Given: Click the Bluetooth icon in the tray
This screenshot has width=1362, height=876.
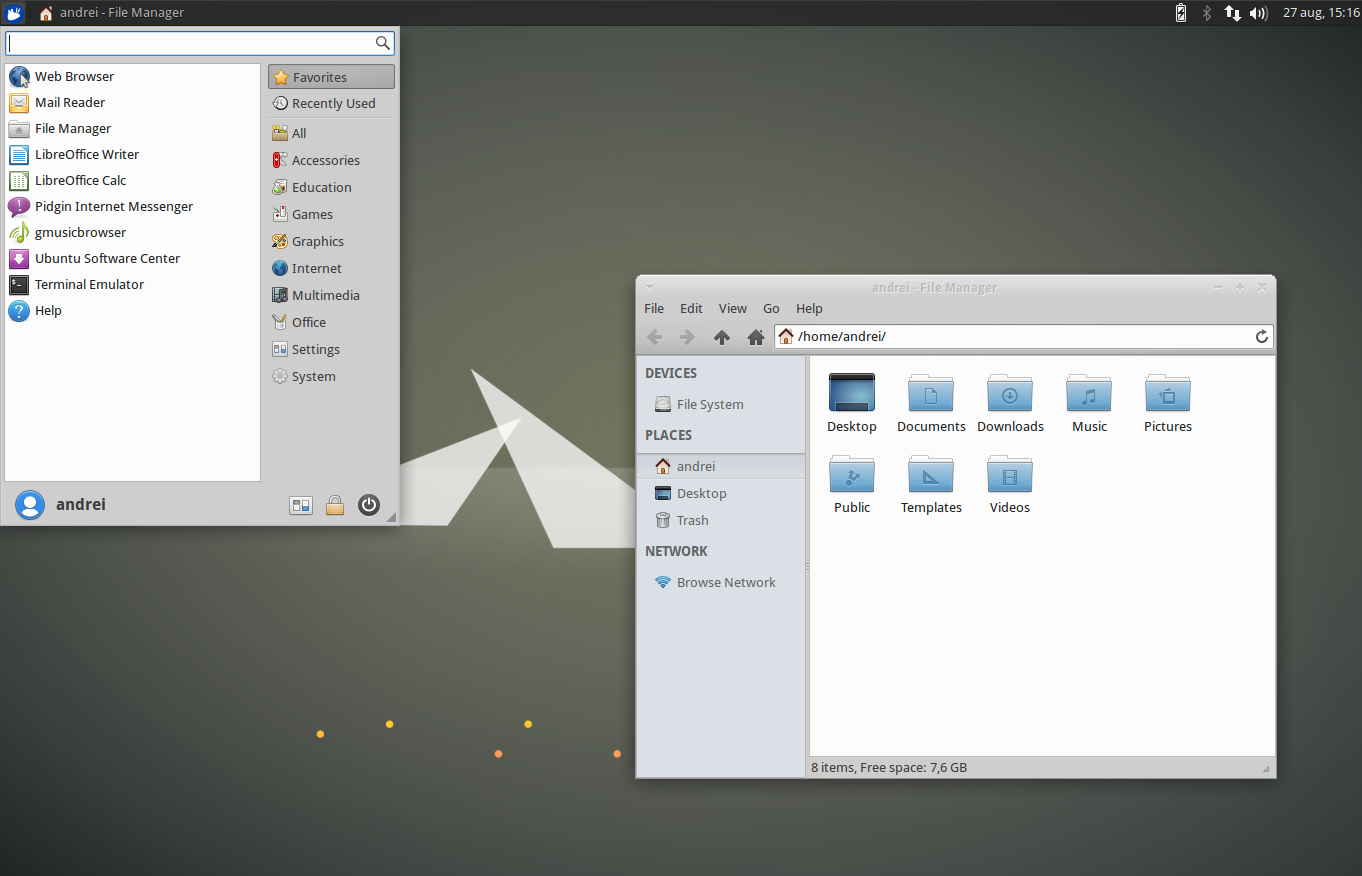Looking at the screenshot, I should coord(1206,13).
